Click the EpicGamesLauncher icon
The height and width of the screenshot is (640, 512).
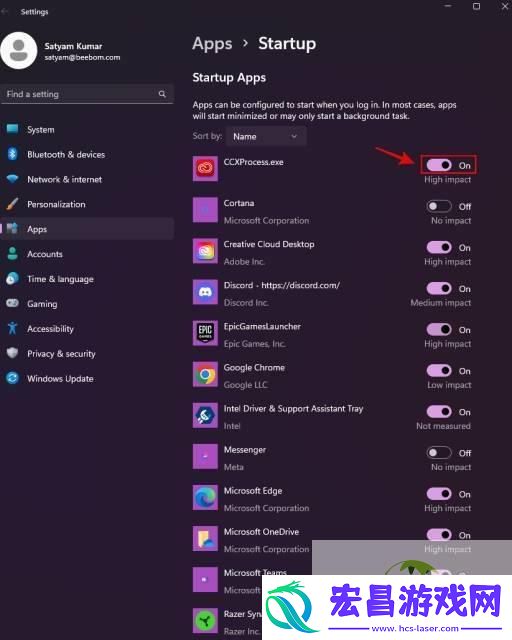[x=205, y=333]
